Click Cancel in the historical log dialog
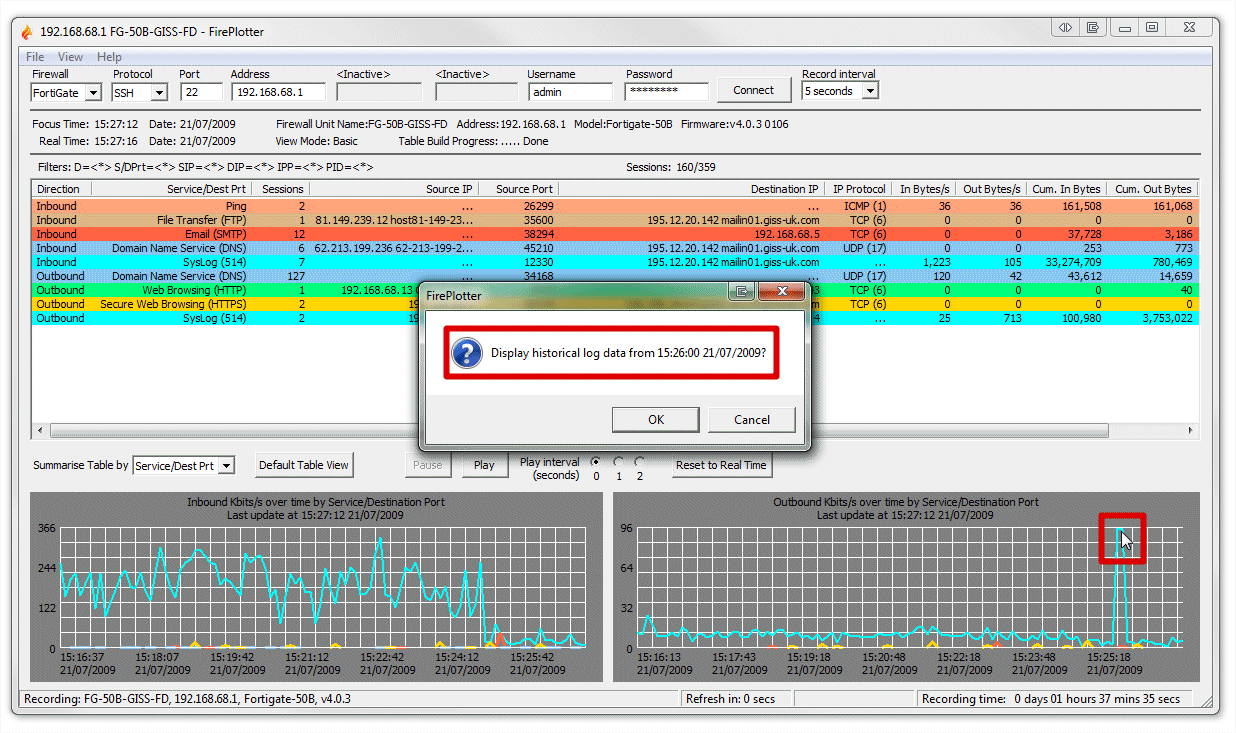The height and width of the screenshot is (733, 1236). [751, 420]
